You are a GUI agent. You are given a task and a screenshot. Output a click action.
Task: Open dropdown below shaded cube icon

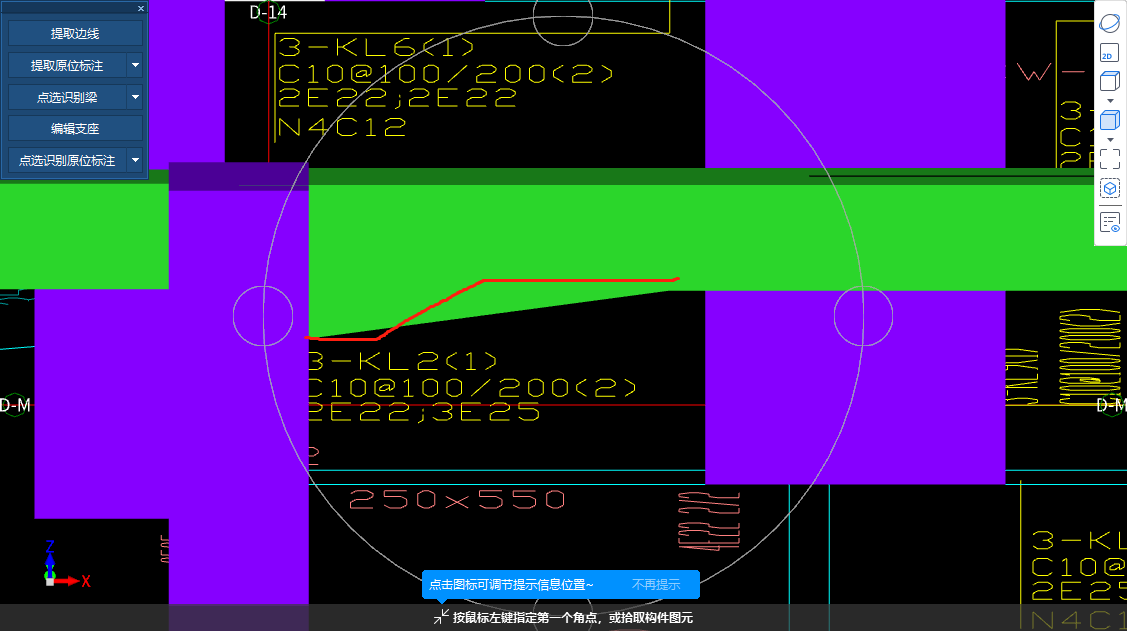[1110, 139]
